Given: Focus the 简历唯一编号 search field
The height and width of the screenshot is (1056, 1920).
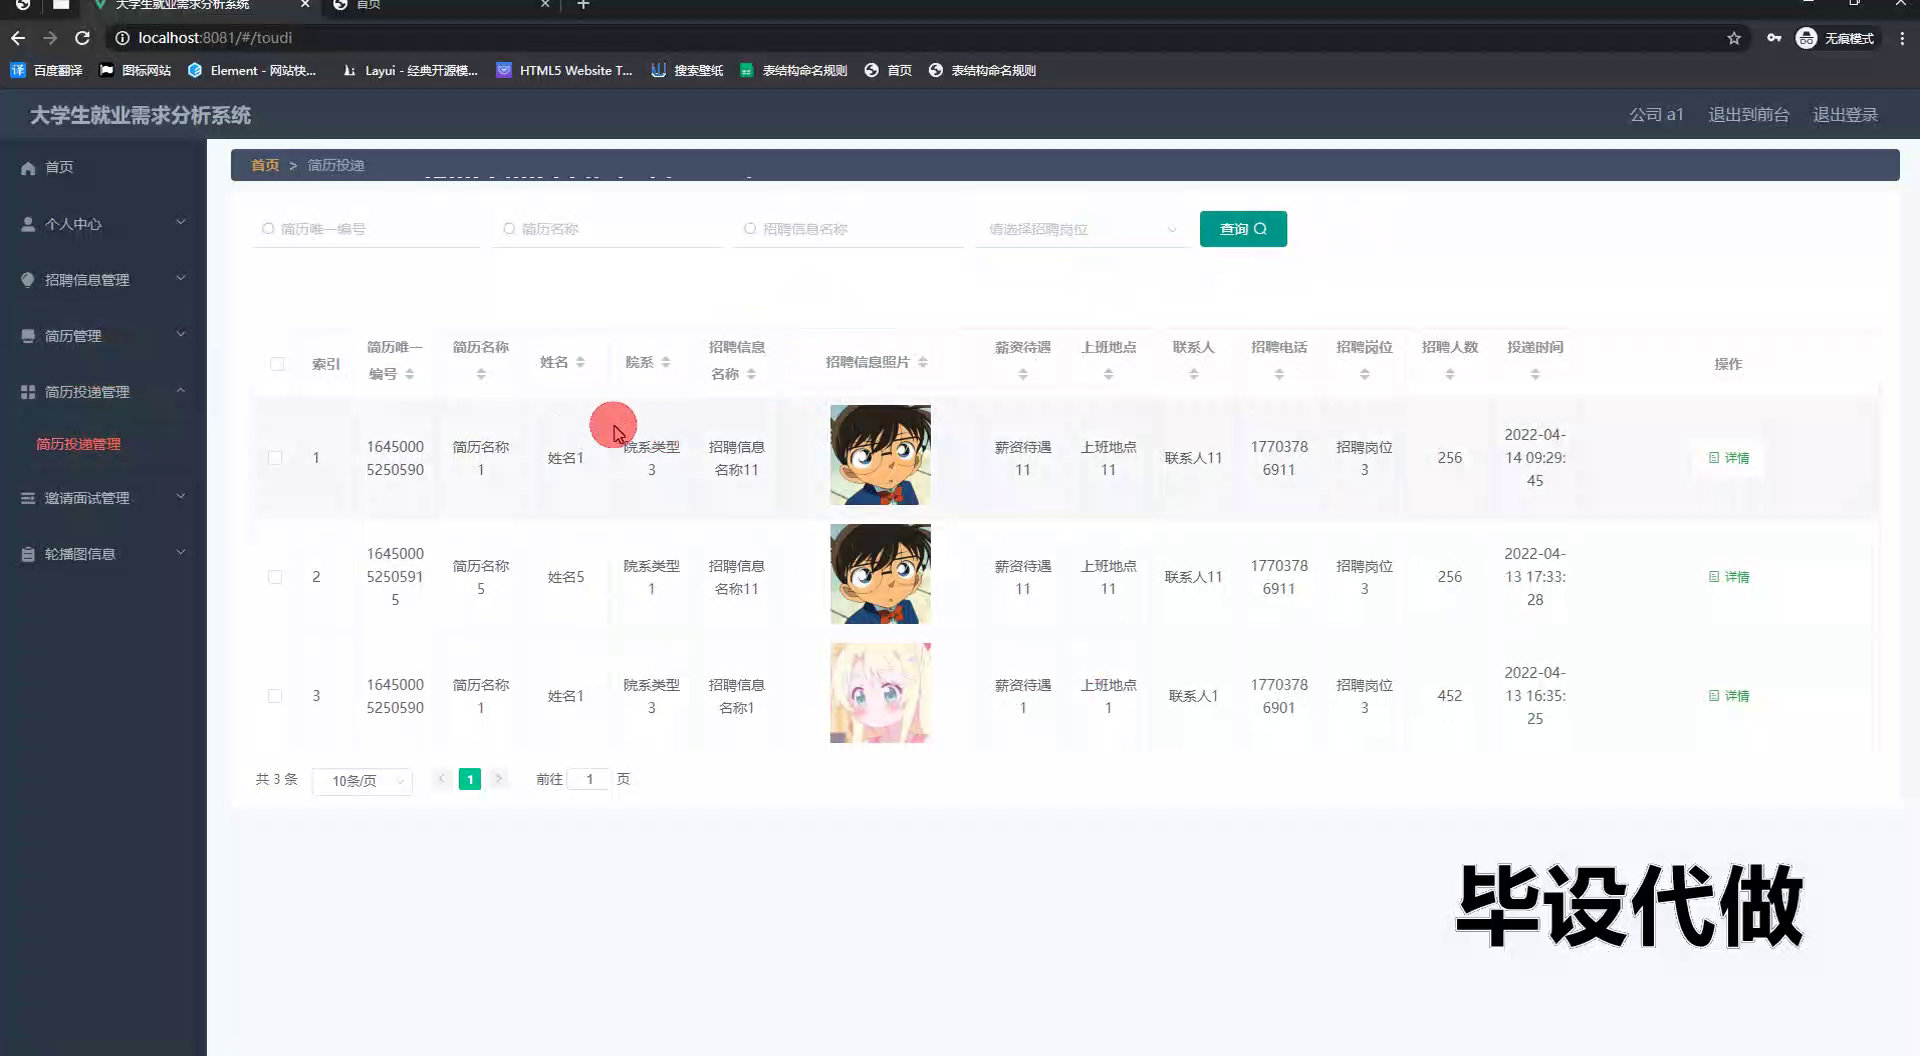Looking at the screenshot, I should click(366, 229).
